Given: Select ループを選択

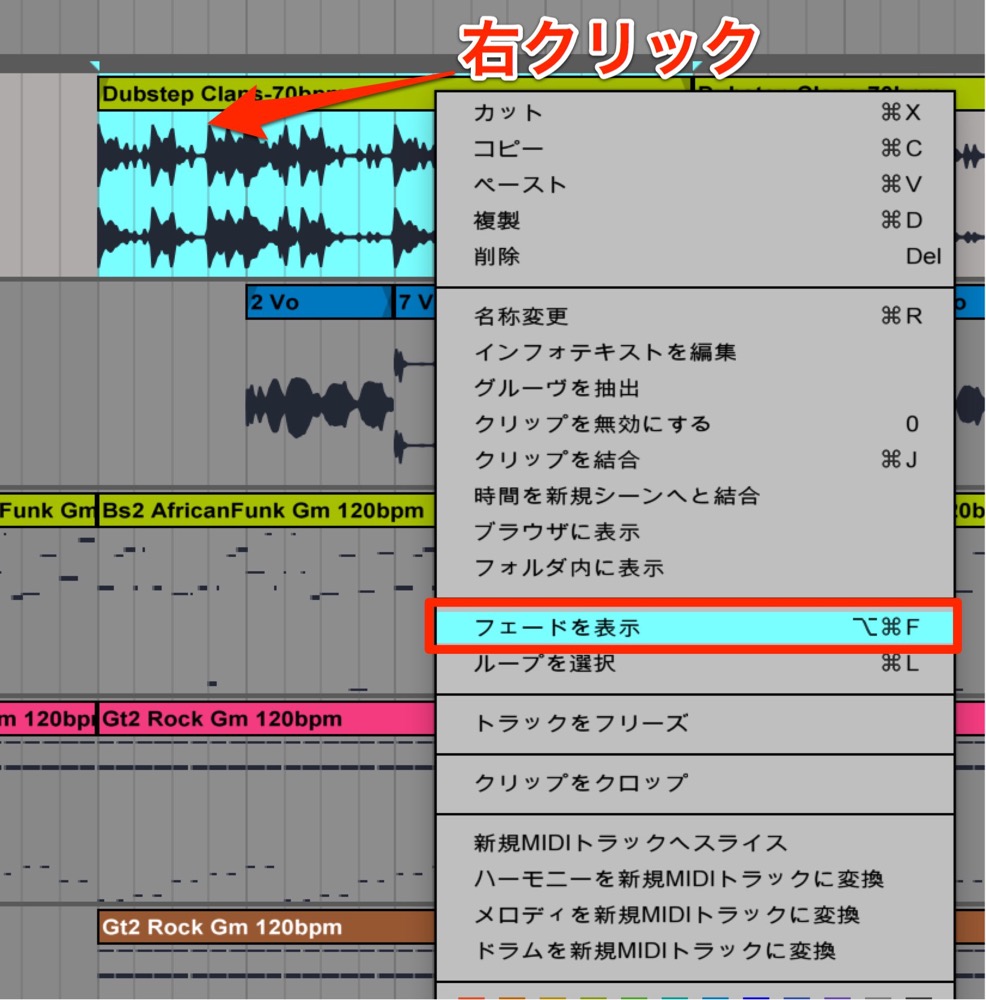Looking at the screenshot, I should (695, 663).
